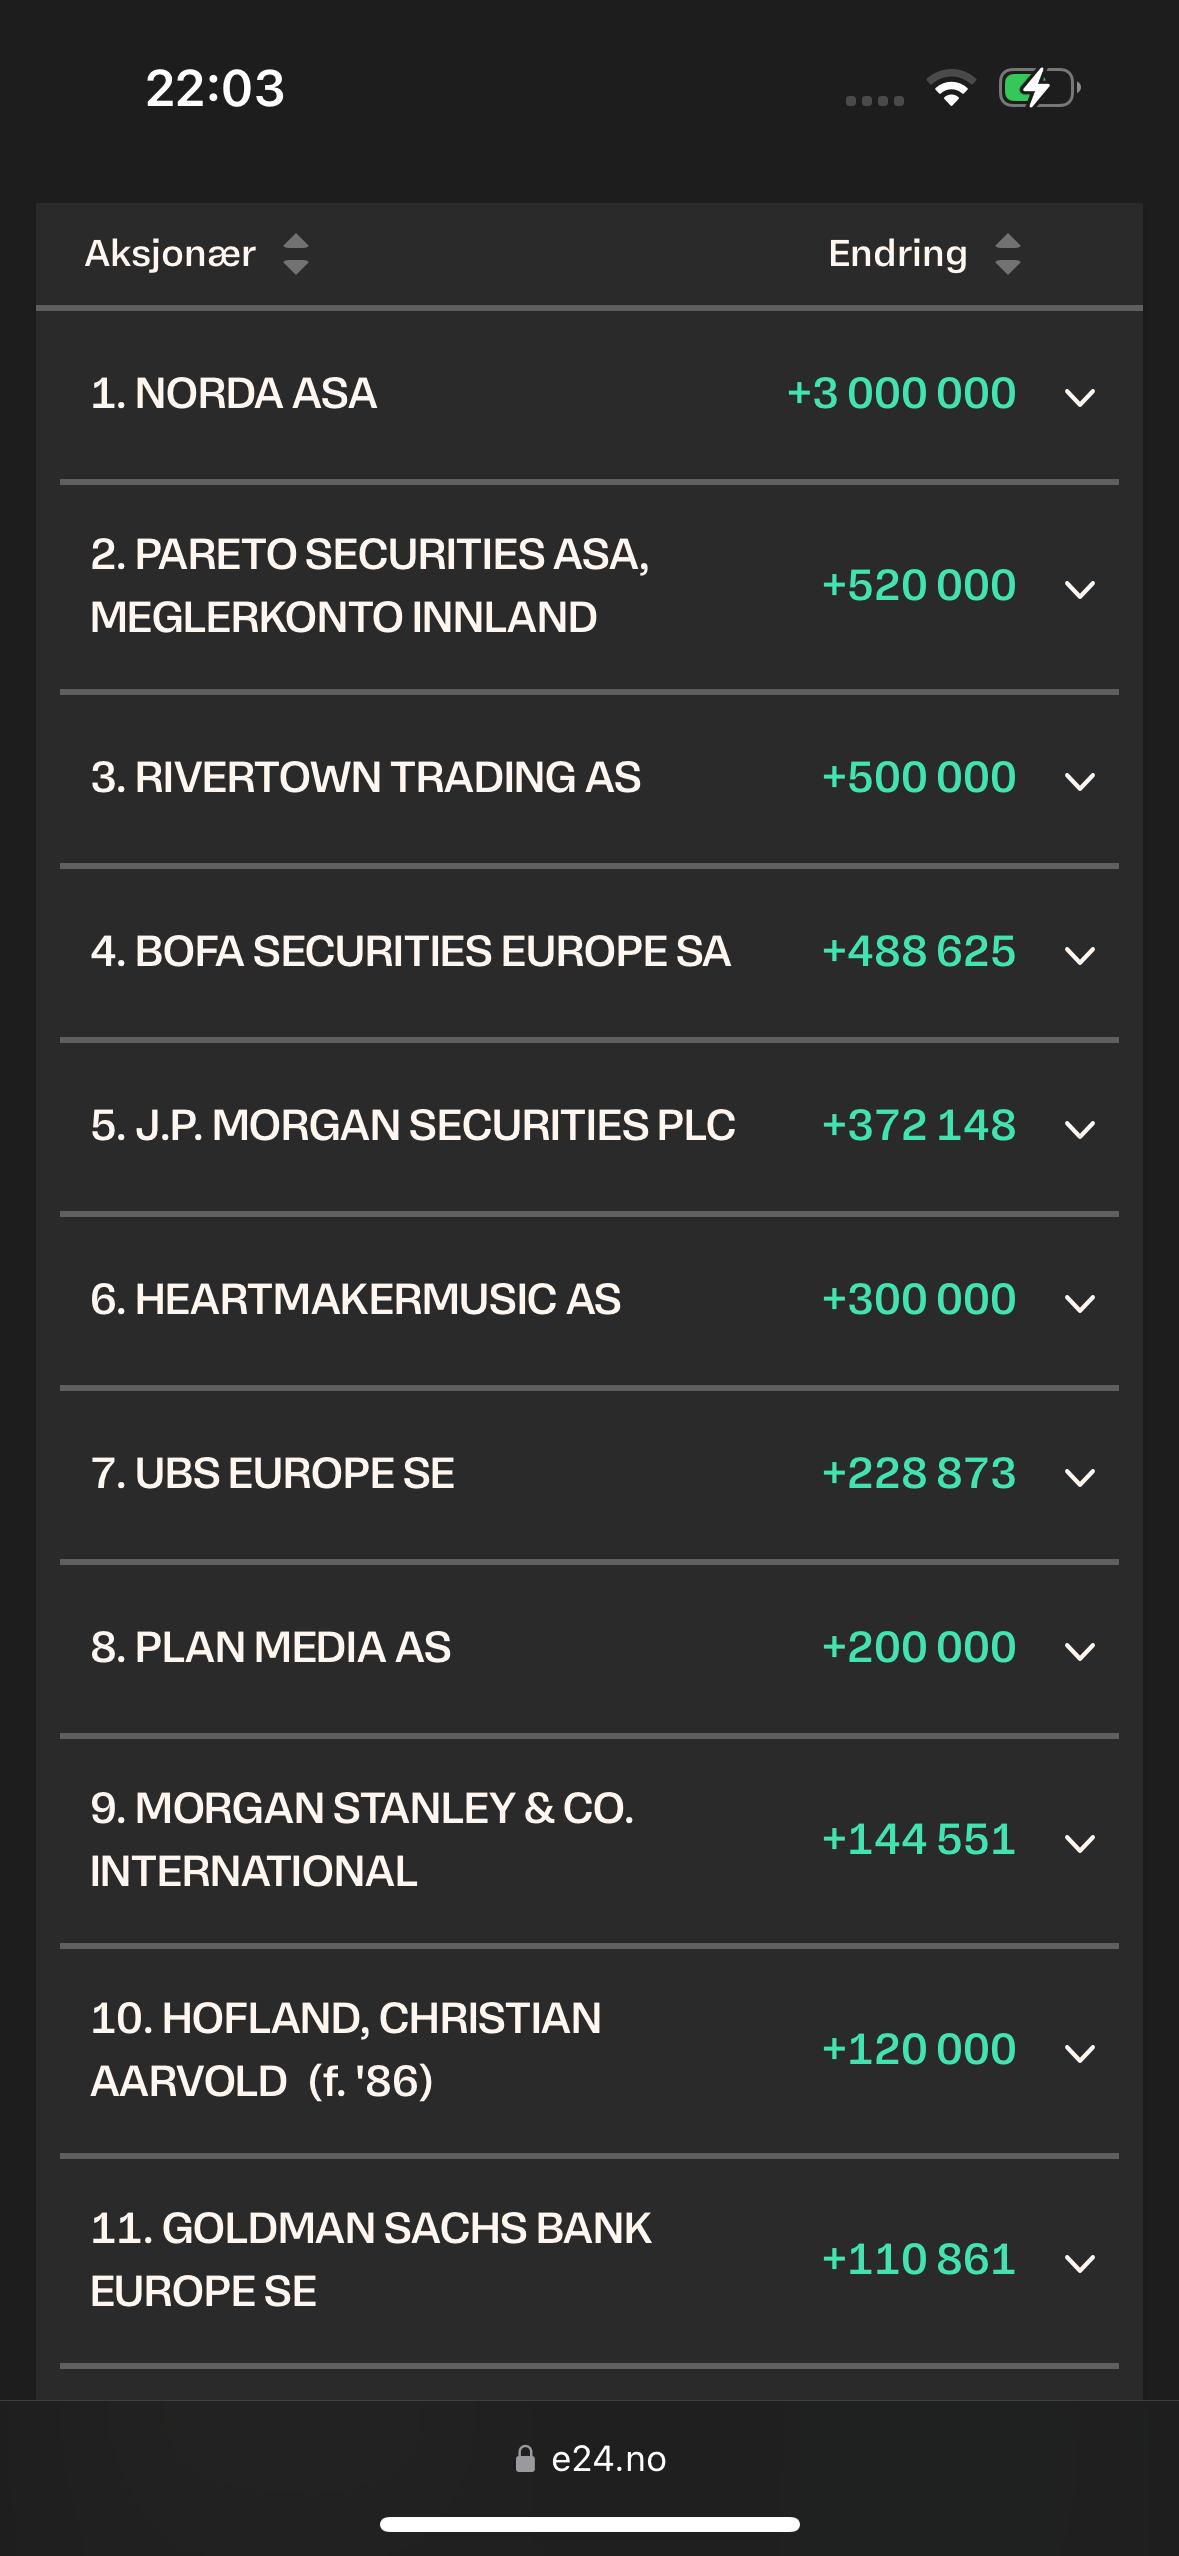Viewport: 1179px width, 2556px height.
Task: Tap the lock icon beside e24.no
Action: click(525, 2458)
